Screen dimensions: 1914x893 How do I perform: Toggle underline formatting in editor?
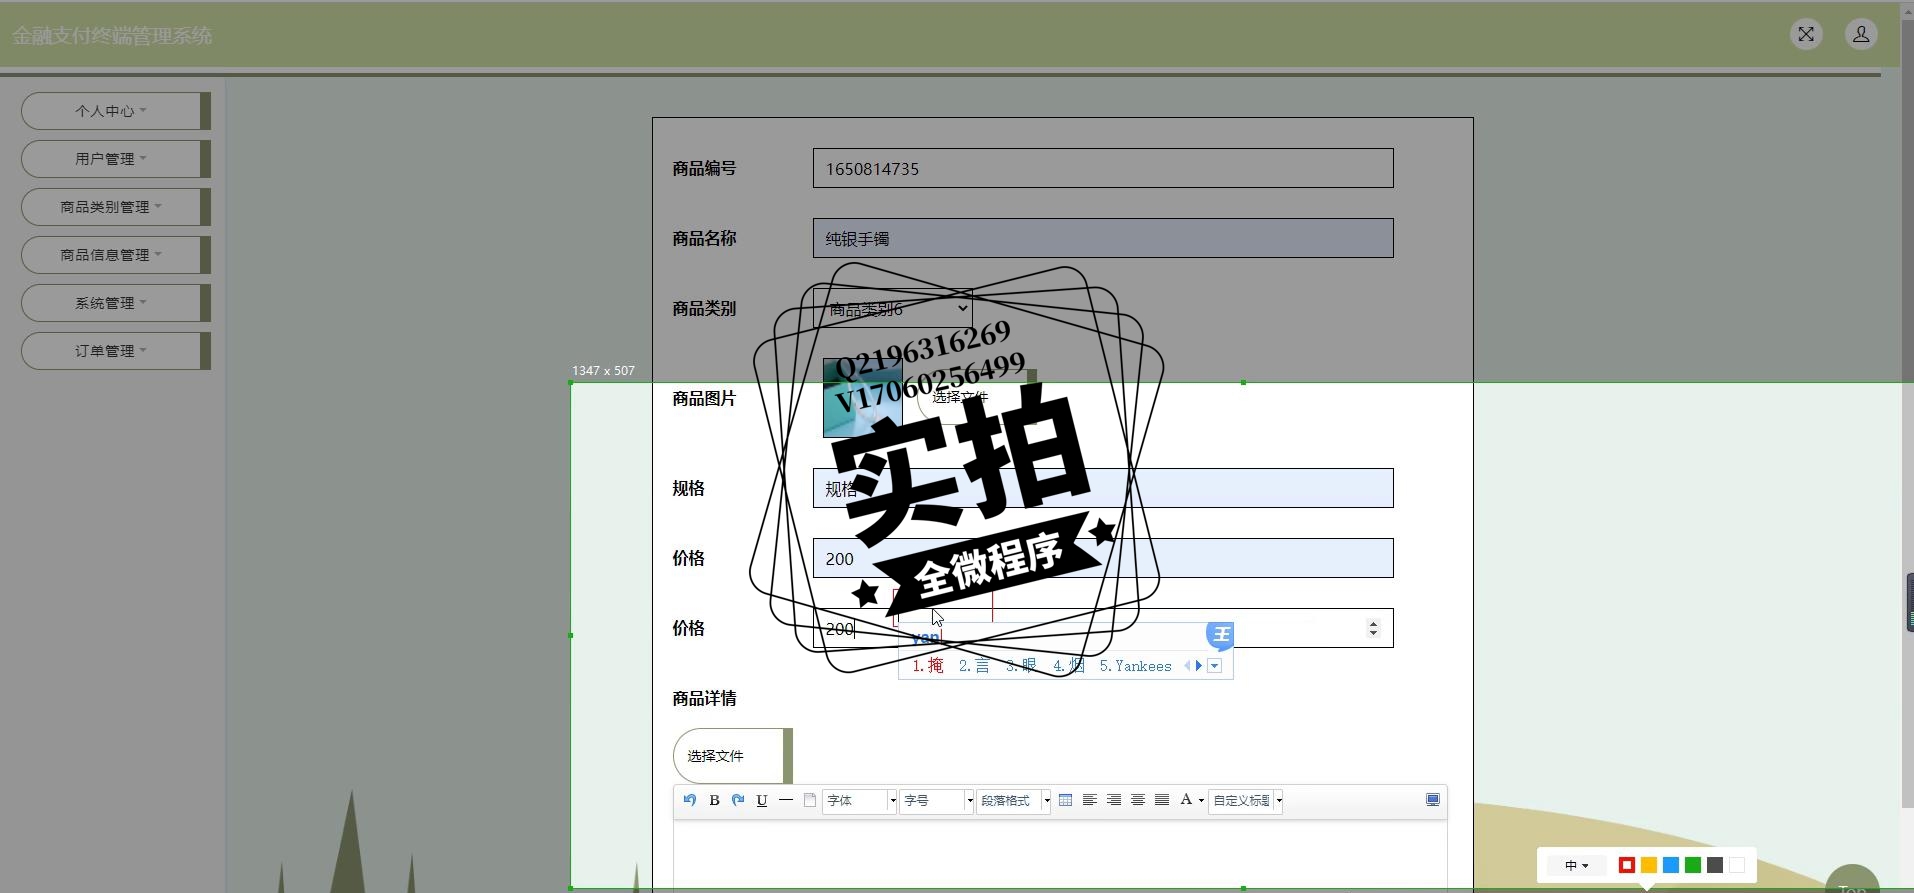click(762, 800)
